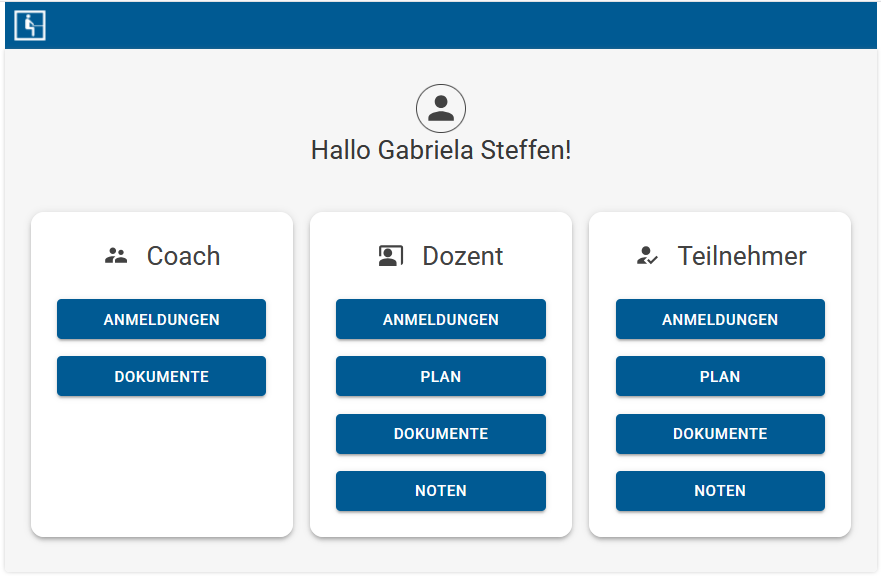Click the Hallo Gabriela Steffen greeting
The width and height of the screenshot is (881, 576).
point(441,151)
